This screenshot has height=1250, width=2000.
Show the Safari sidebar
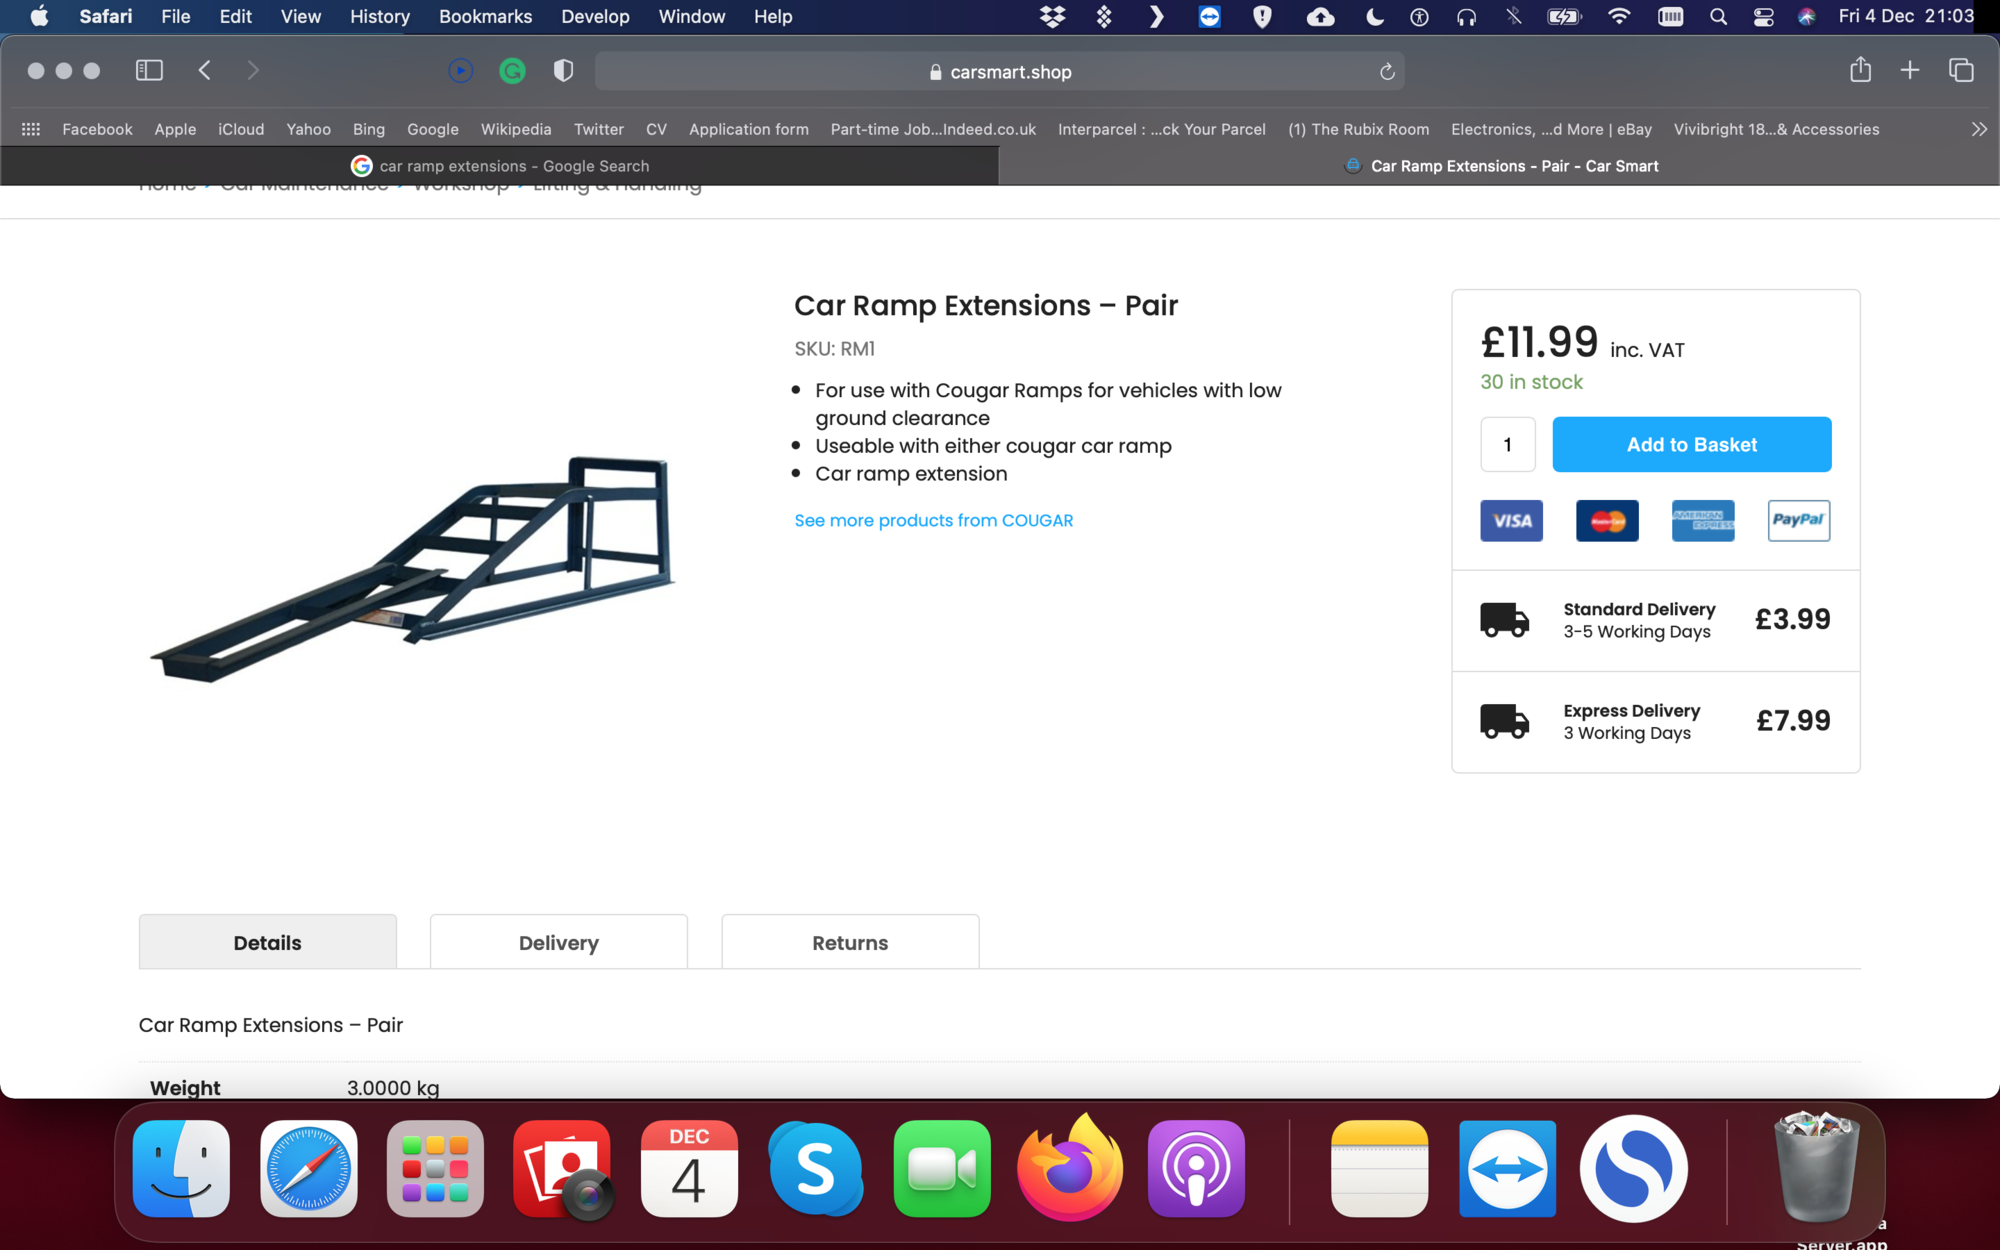(149, 71)
